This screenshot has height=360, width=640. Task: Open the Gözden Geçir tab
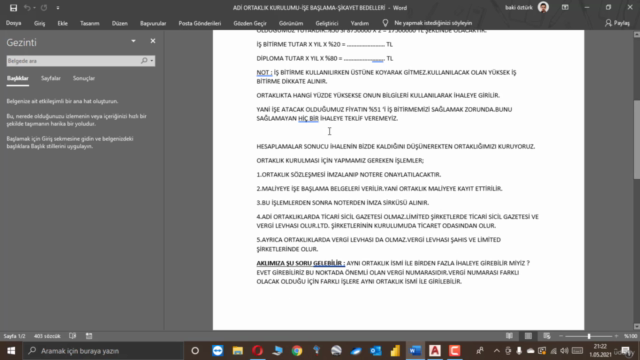click(250, 23)
